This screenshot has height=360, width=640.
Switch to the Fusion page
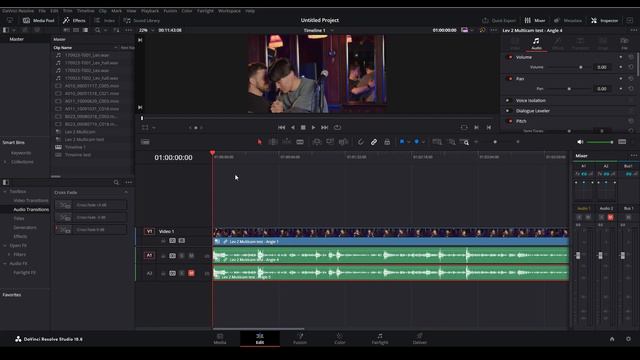(x=300, y=339)
